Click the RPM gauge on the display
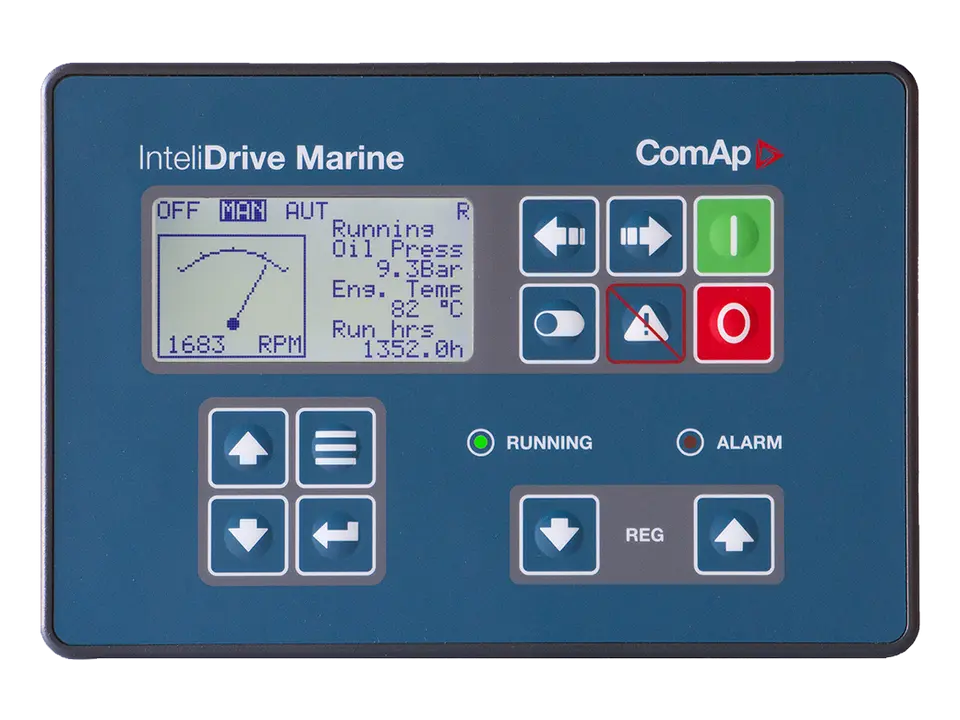 (232, 296)
